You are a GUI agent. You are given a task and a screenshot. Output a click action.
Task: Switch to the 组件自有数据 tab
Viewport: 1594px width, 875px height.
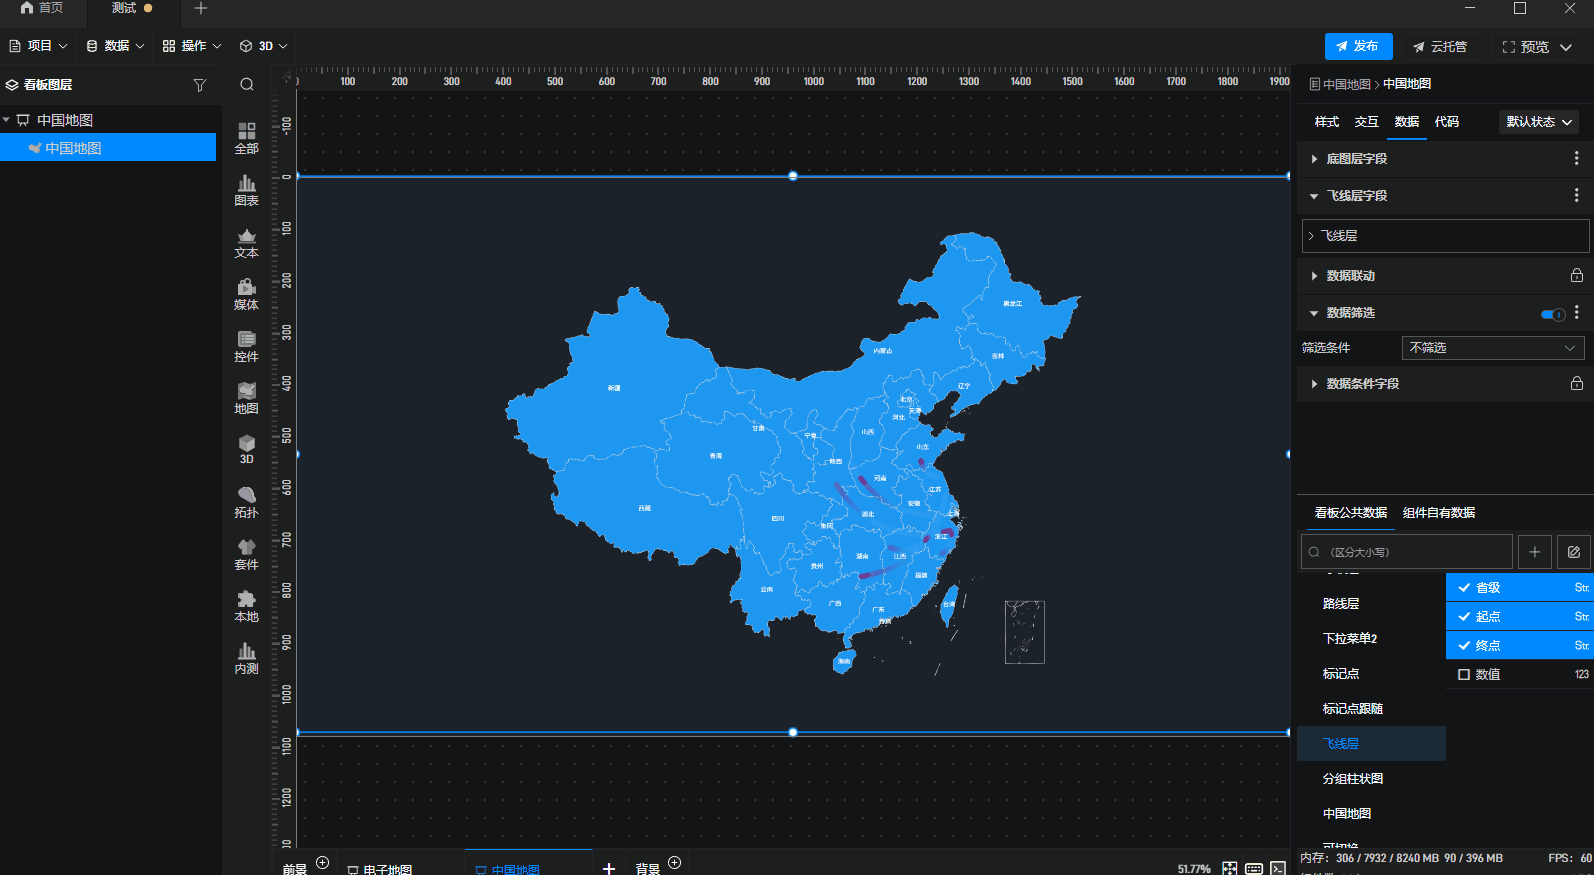1439,513
